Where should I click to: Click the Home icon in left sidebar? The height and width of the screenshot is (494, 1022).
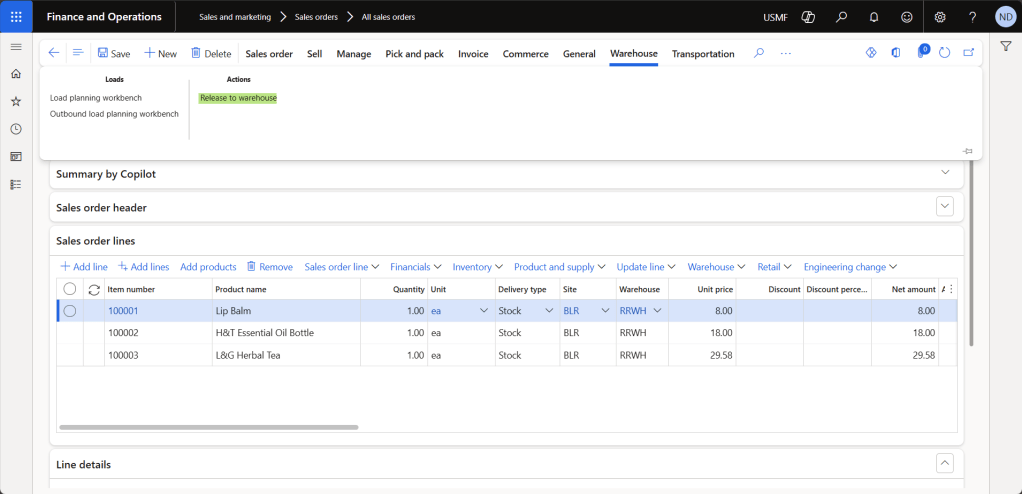16,74
